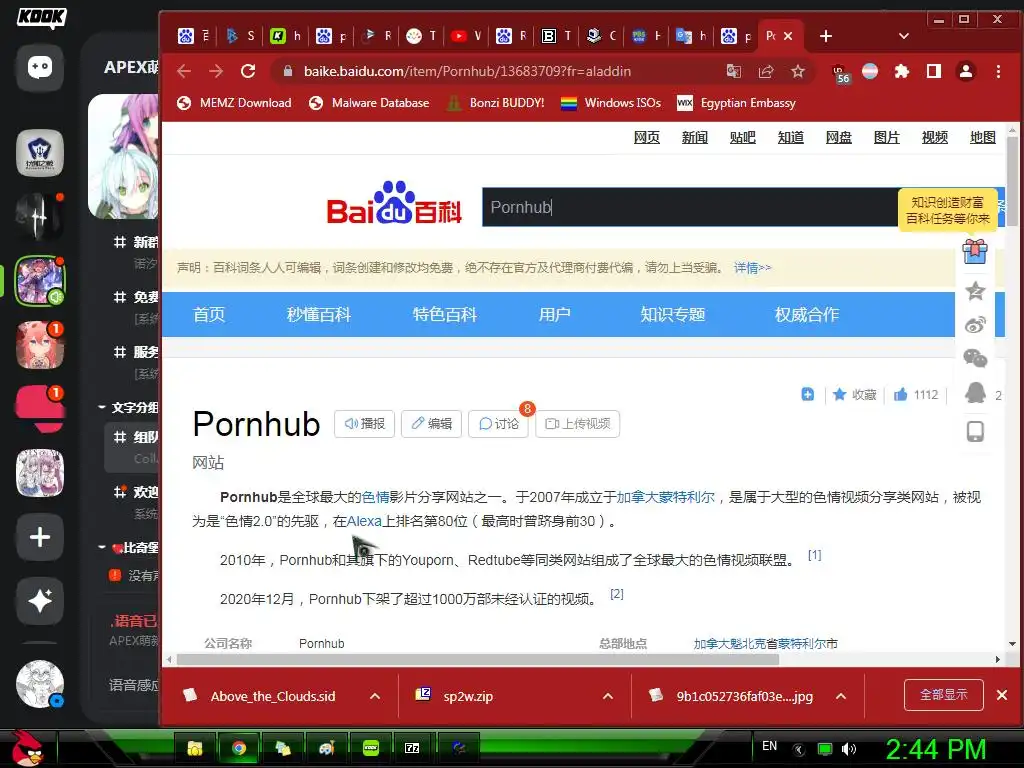
Task: Go forward in Chrome history
Action: click(x=216, y=71)
